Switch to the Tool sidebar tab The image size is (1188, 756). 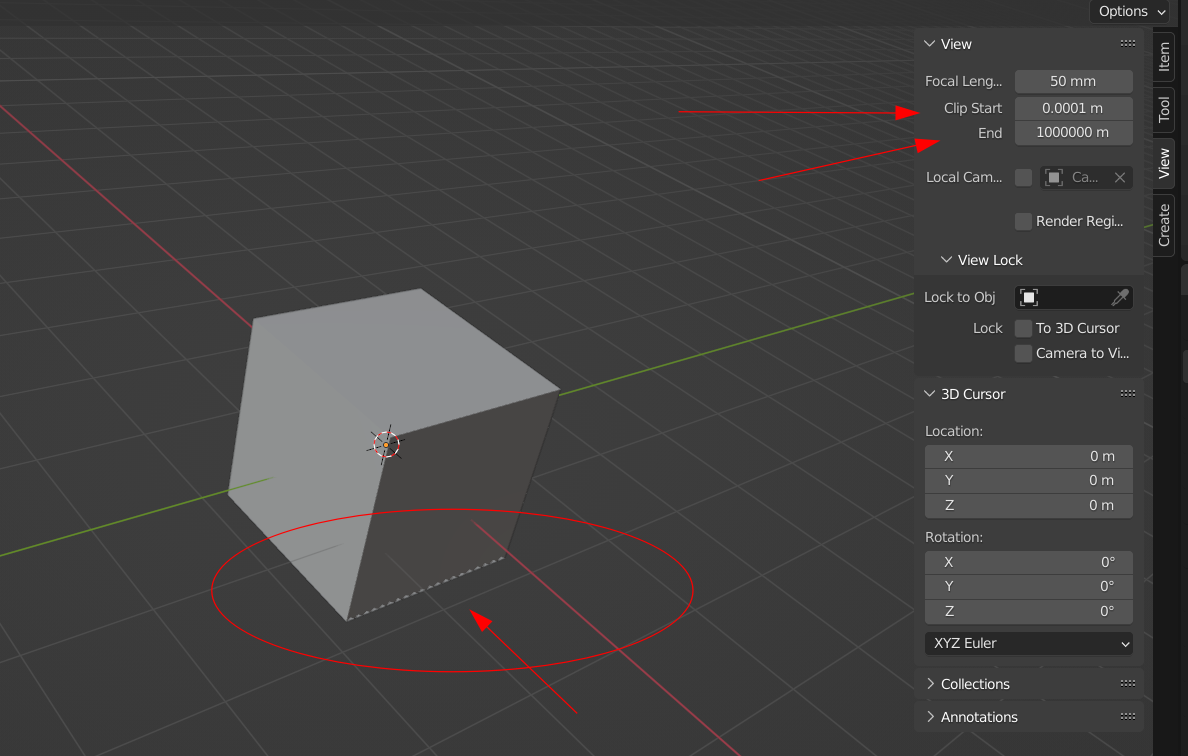point(1164,110)
